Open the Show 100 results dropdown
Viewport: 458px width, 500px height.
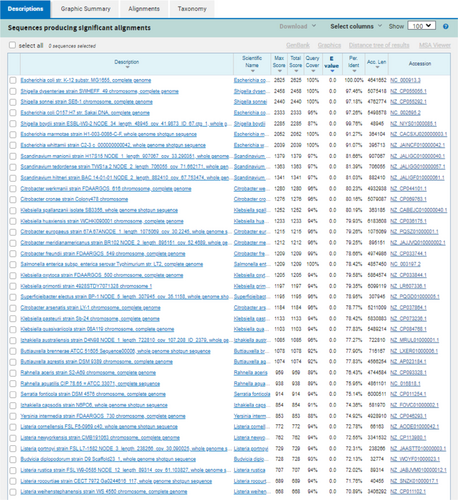(421, 26)
